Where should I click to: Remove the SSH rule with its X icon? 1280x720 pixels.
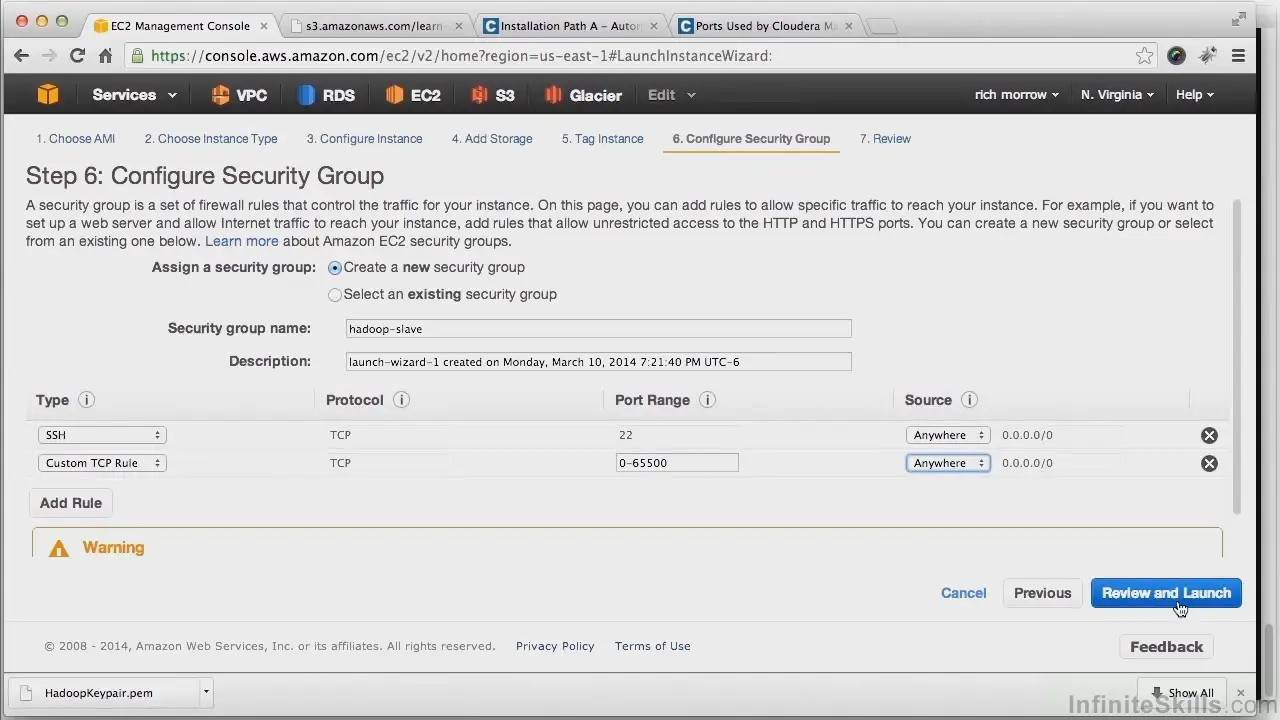[1209, 435]
